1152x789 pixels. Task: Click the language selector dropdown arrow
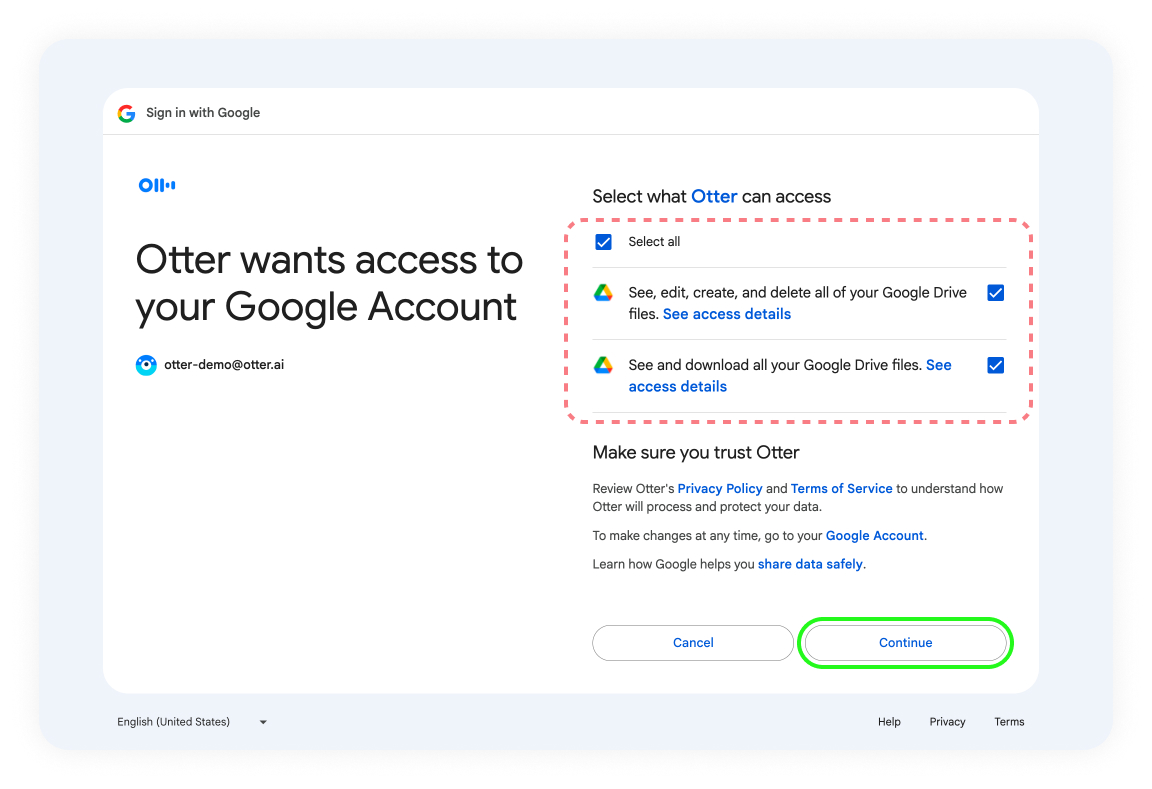[263, 723]
